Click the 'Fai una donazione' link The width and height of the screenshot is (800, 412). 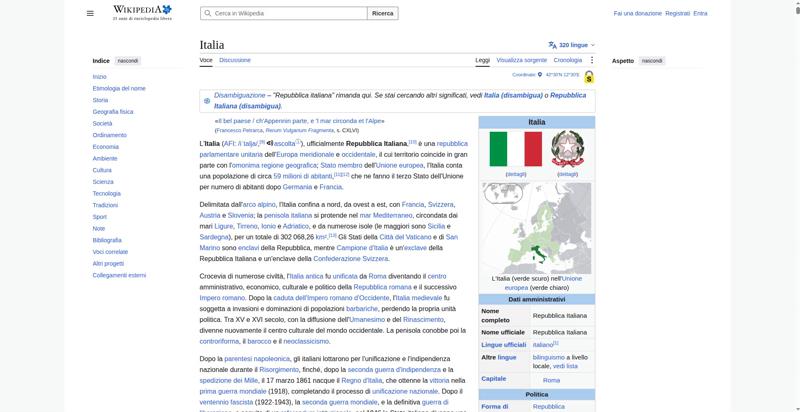[637, 13]
